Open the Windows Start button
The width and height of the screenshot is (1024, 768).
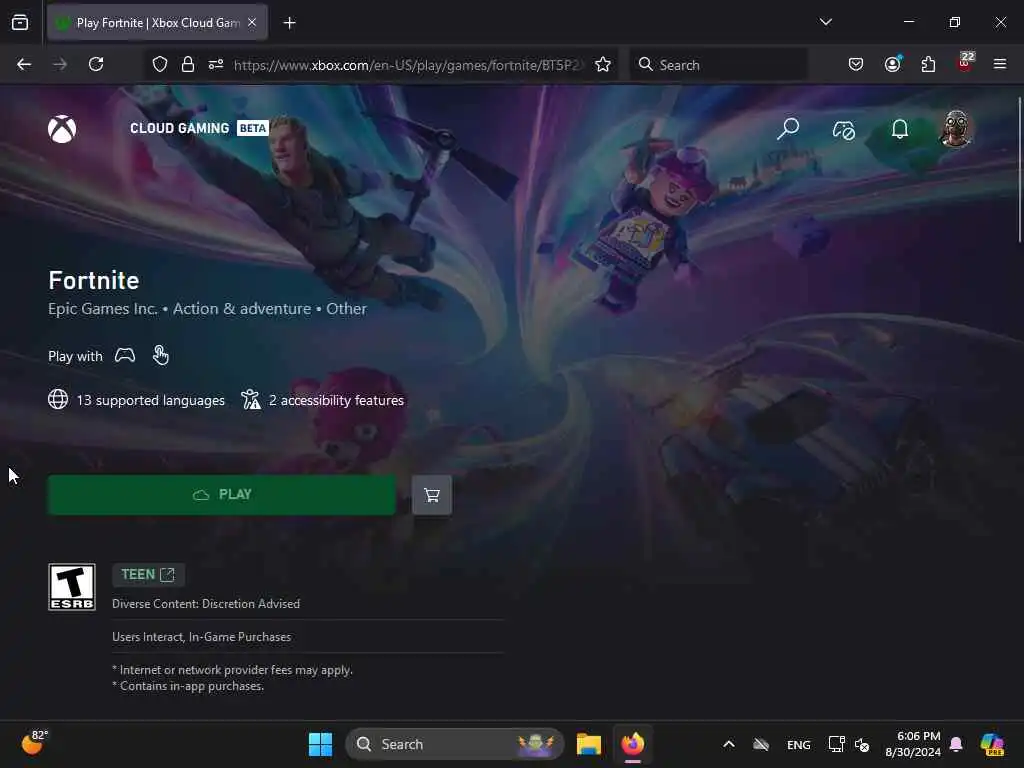coord(321,744)
